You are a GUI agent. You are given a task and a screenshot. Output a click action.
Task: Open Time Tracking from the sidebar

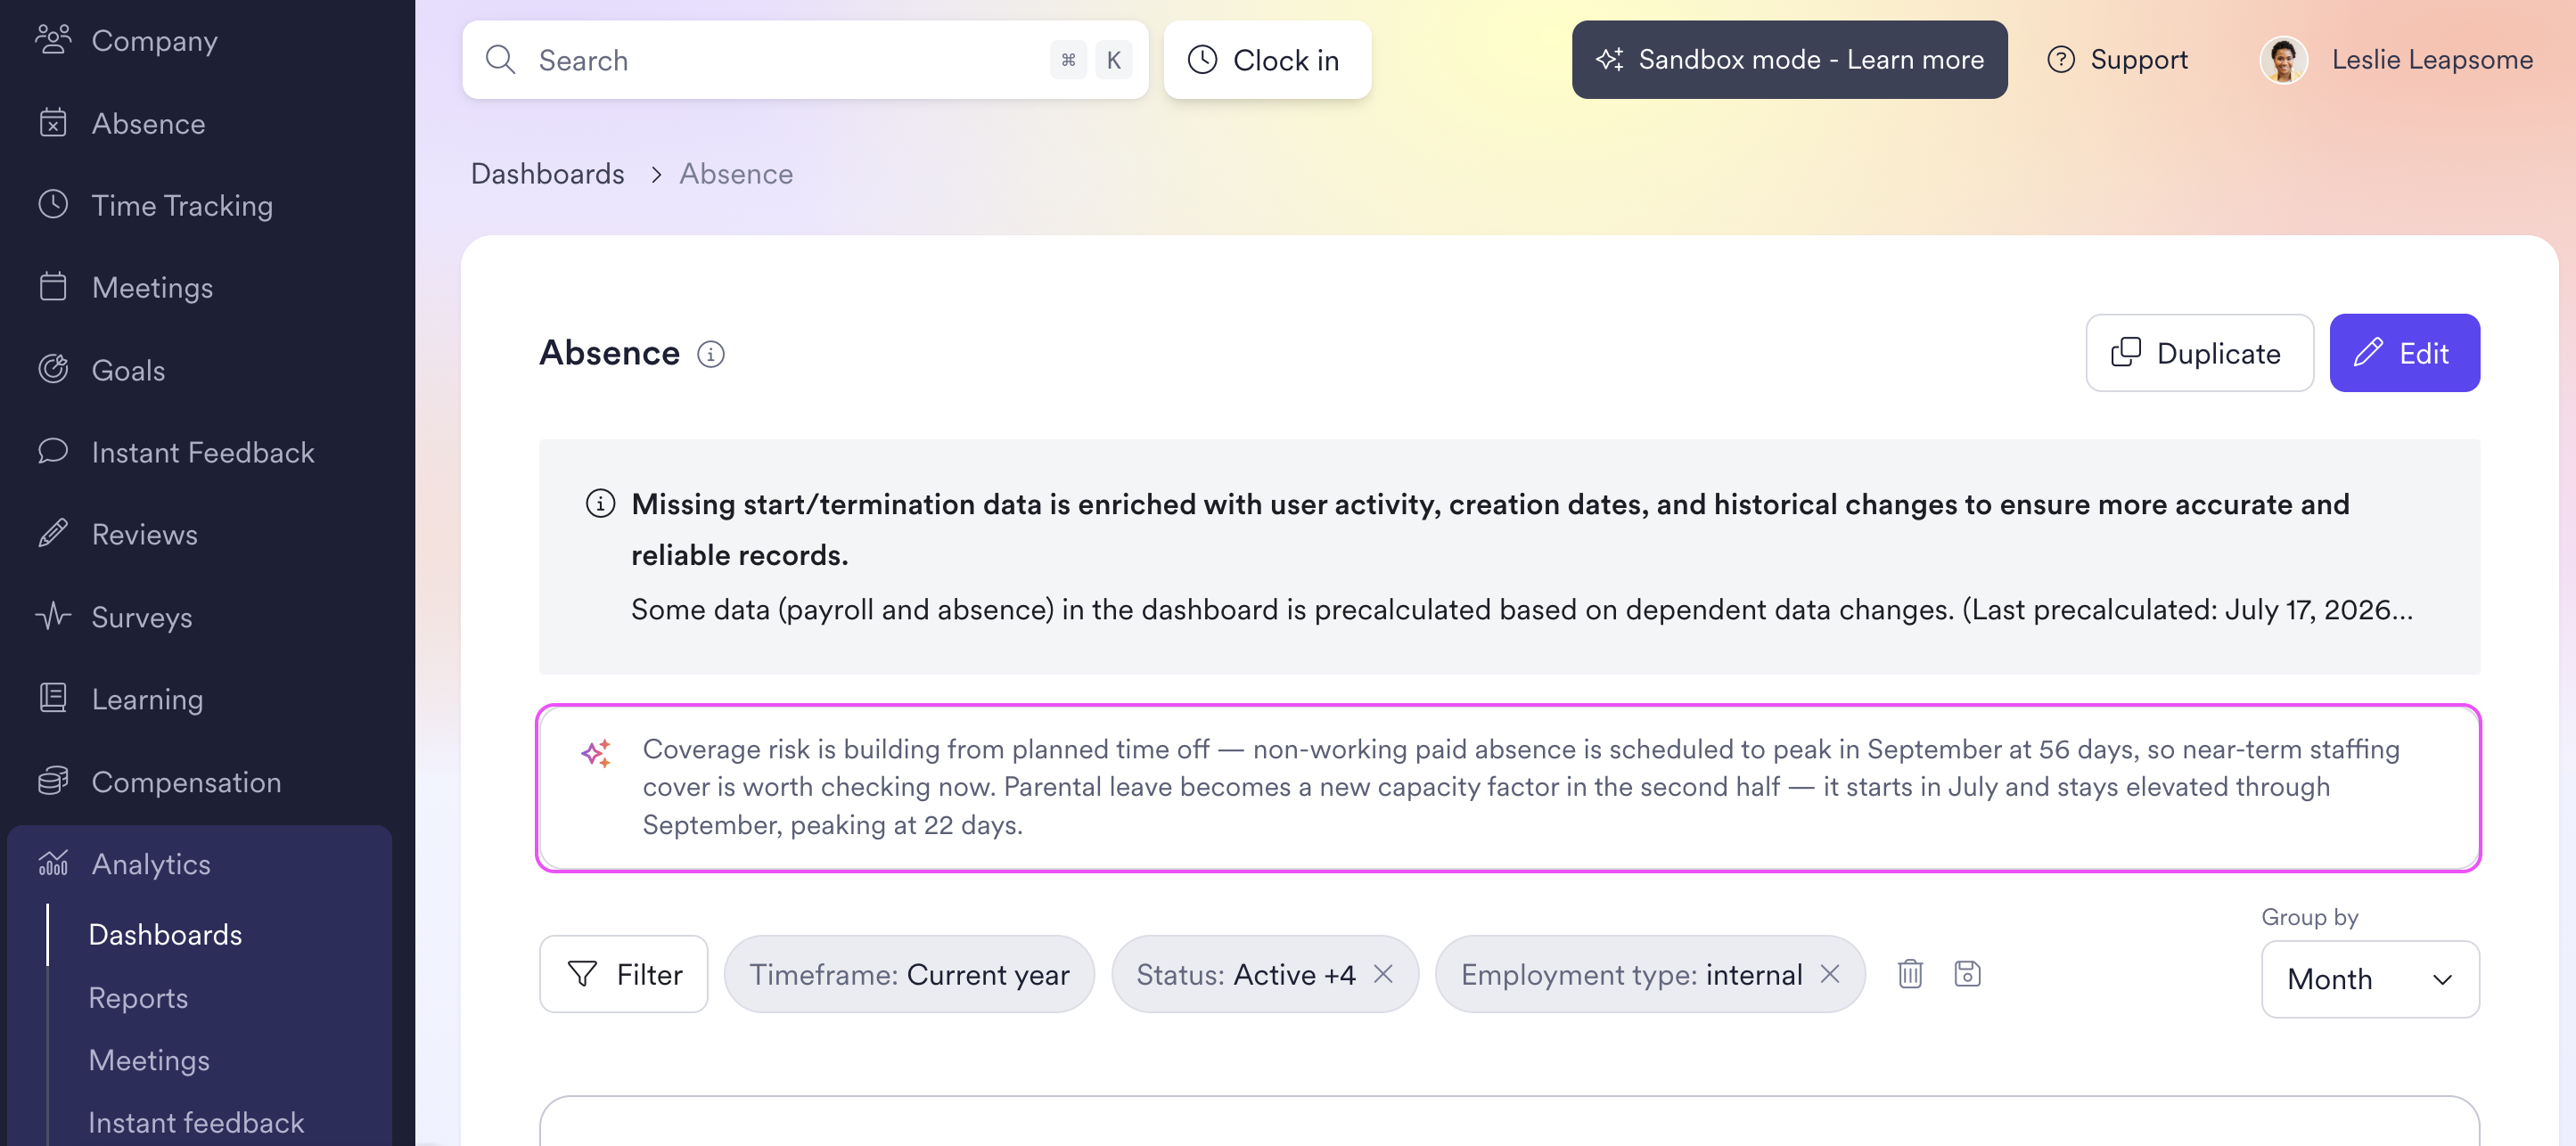[182, 206]
